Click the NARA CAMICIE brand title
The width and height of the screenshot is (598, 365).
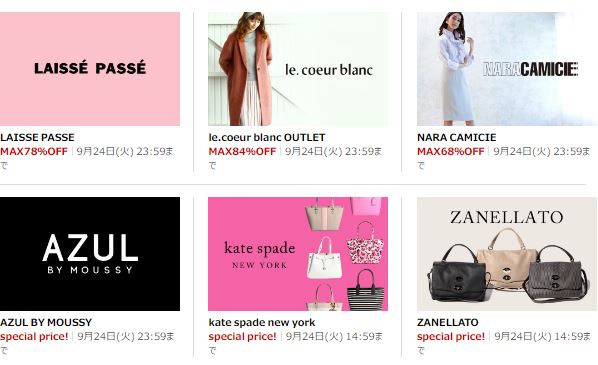pyautogui.click(x=457, y=137)
